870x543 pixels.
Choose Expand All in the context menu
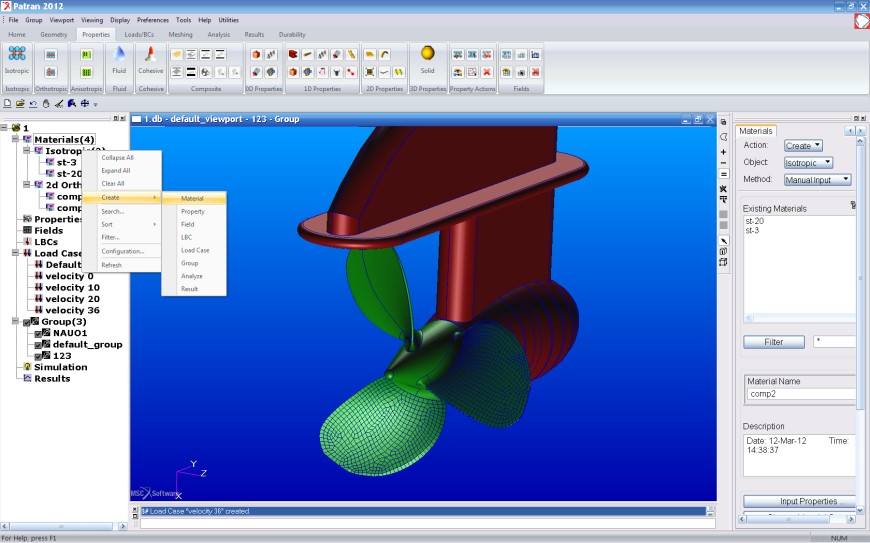pyautogui.click(x=122, y=170)
